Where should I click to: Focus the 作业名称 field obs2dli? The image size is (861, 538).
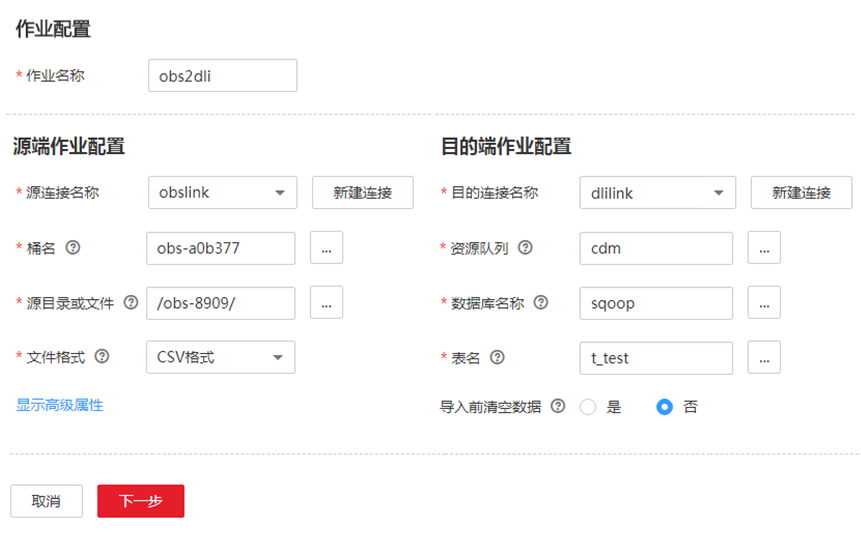(x=222, y=76)
